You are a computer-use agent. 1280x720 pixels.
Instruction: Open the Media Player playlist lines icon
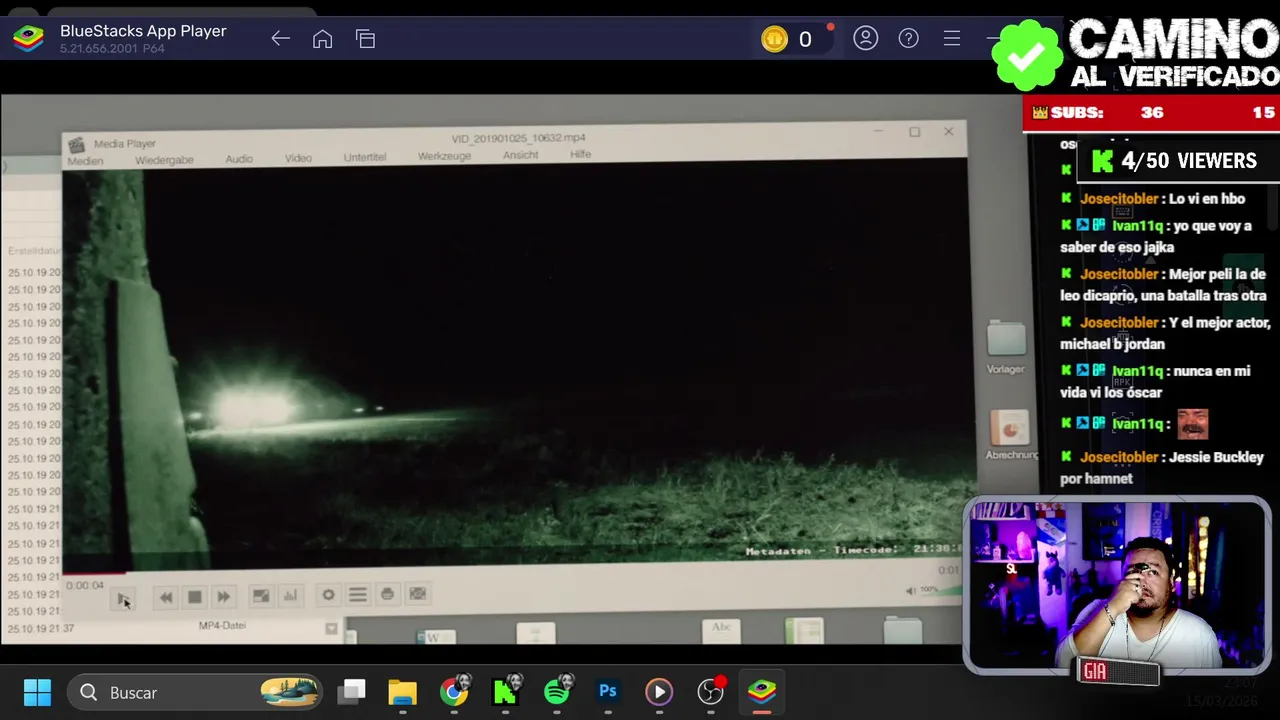pyautogui.click(x=357, y=595)
